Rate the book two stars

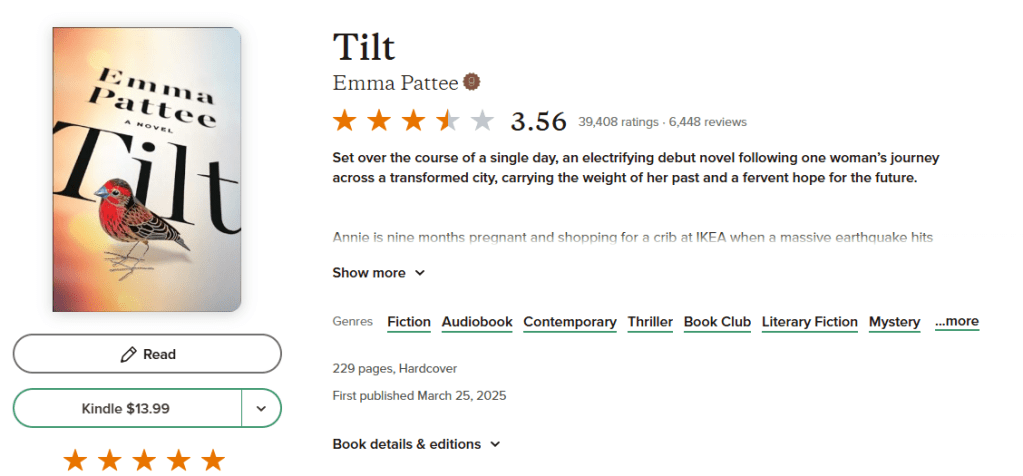(109, 460)
